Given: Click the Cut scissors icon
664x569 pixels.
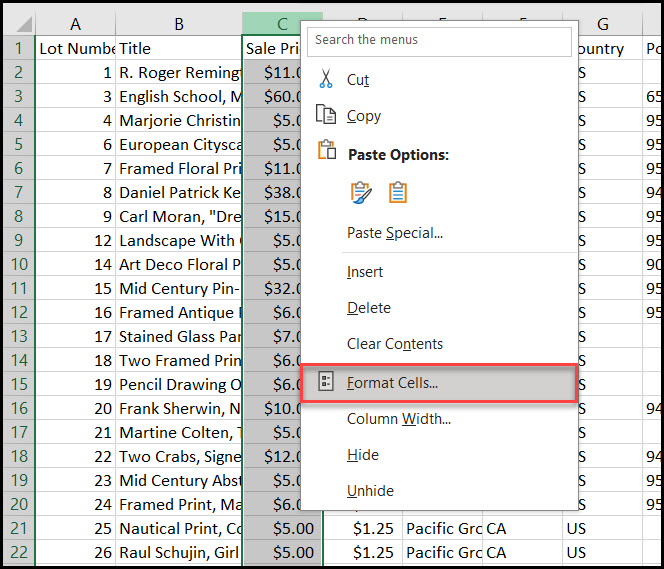Looking at the screenshot, I should (326, 80).
